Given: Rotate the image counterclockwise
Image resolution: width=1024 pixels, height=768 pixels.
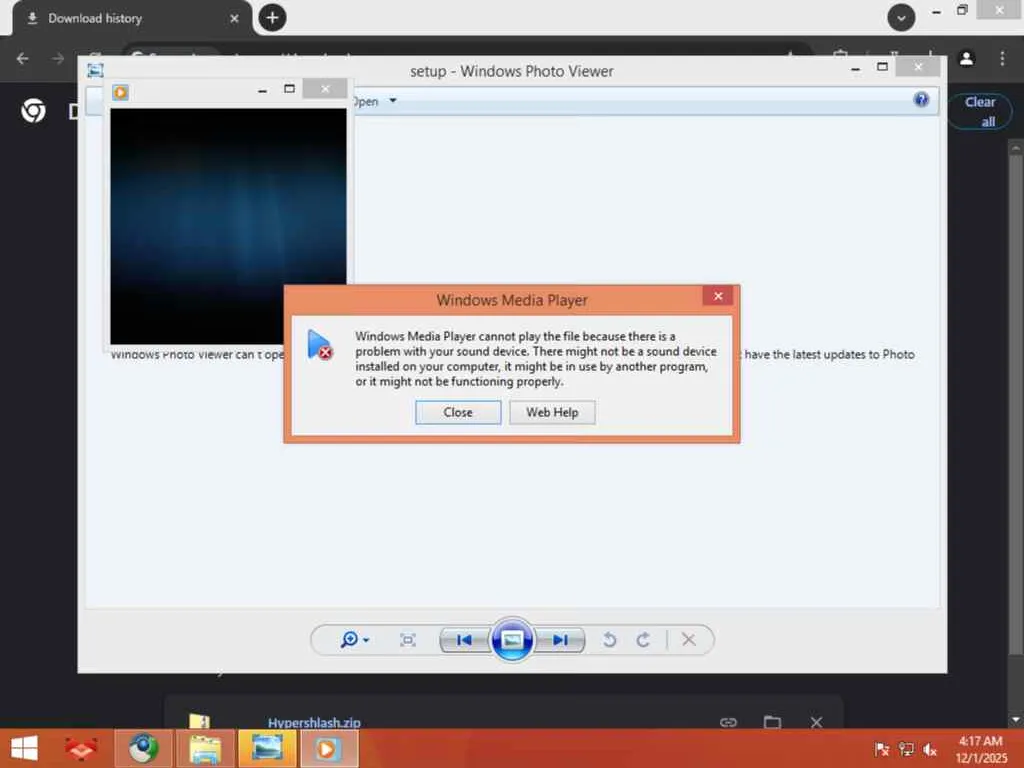Looking at the screenshot, I should click(609, 640).
